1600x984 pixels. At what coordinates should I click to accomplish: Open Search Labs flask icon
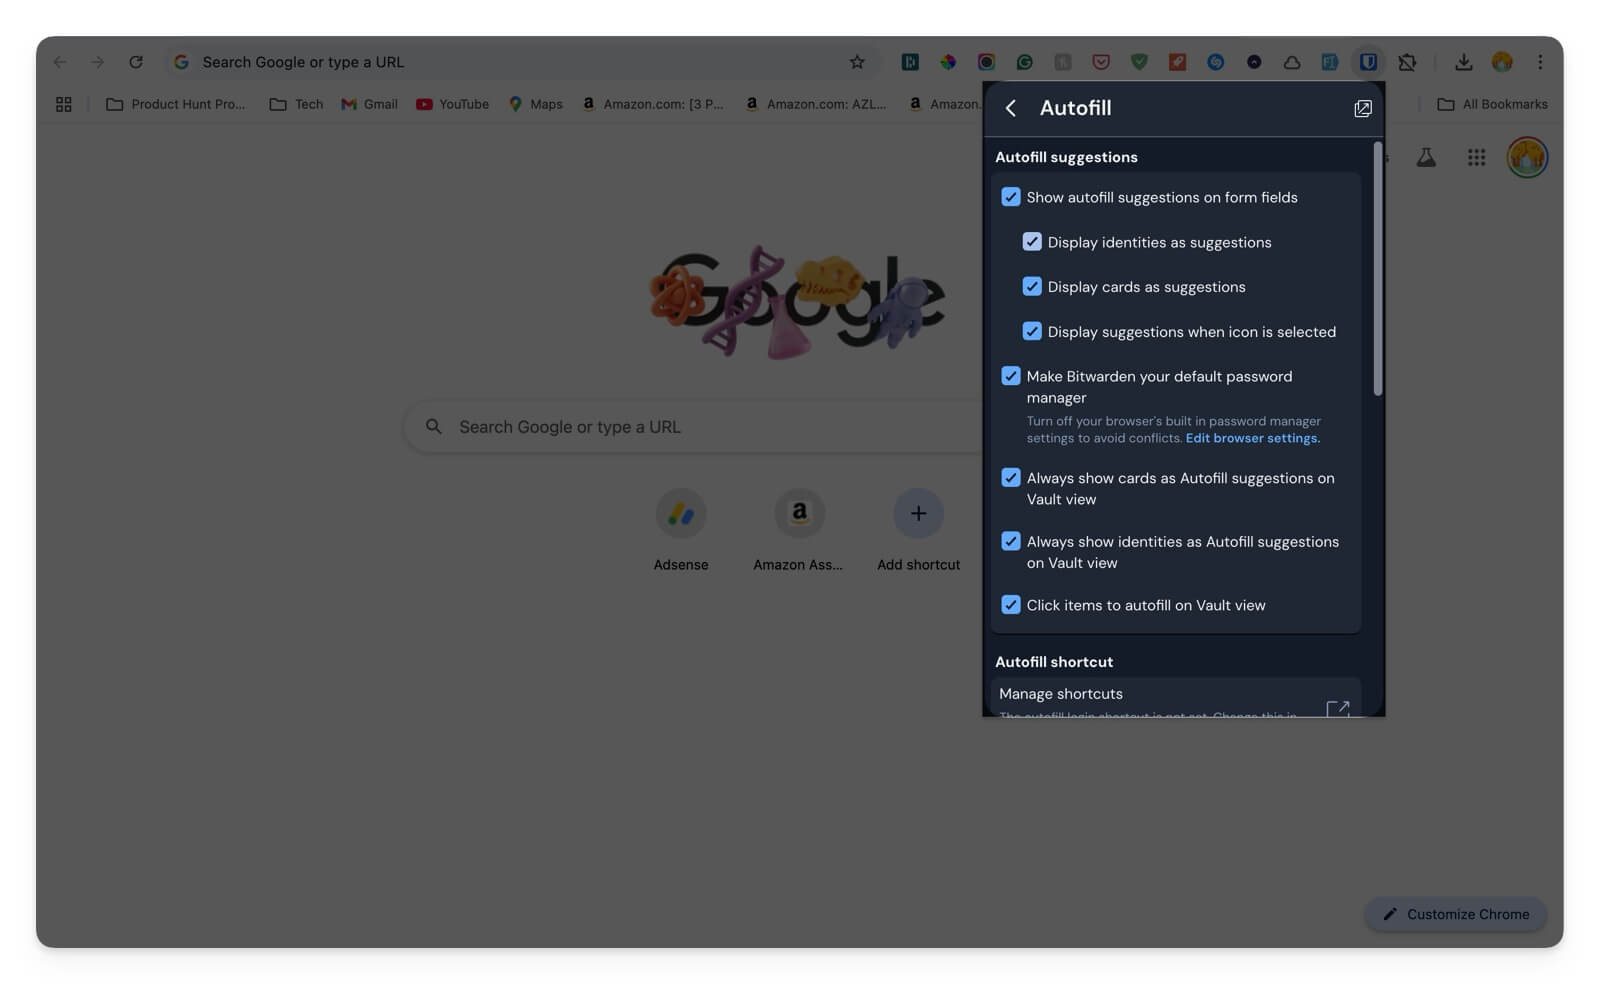(1426, 157)
